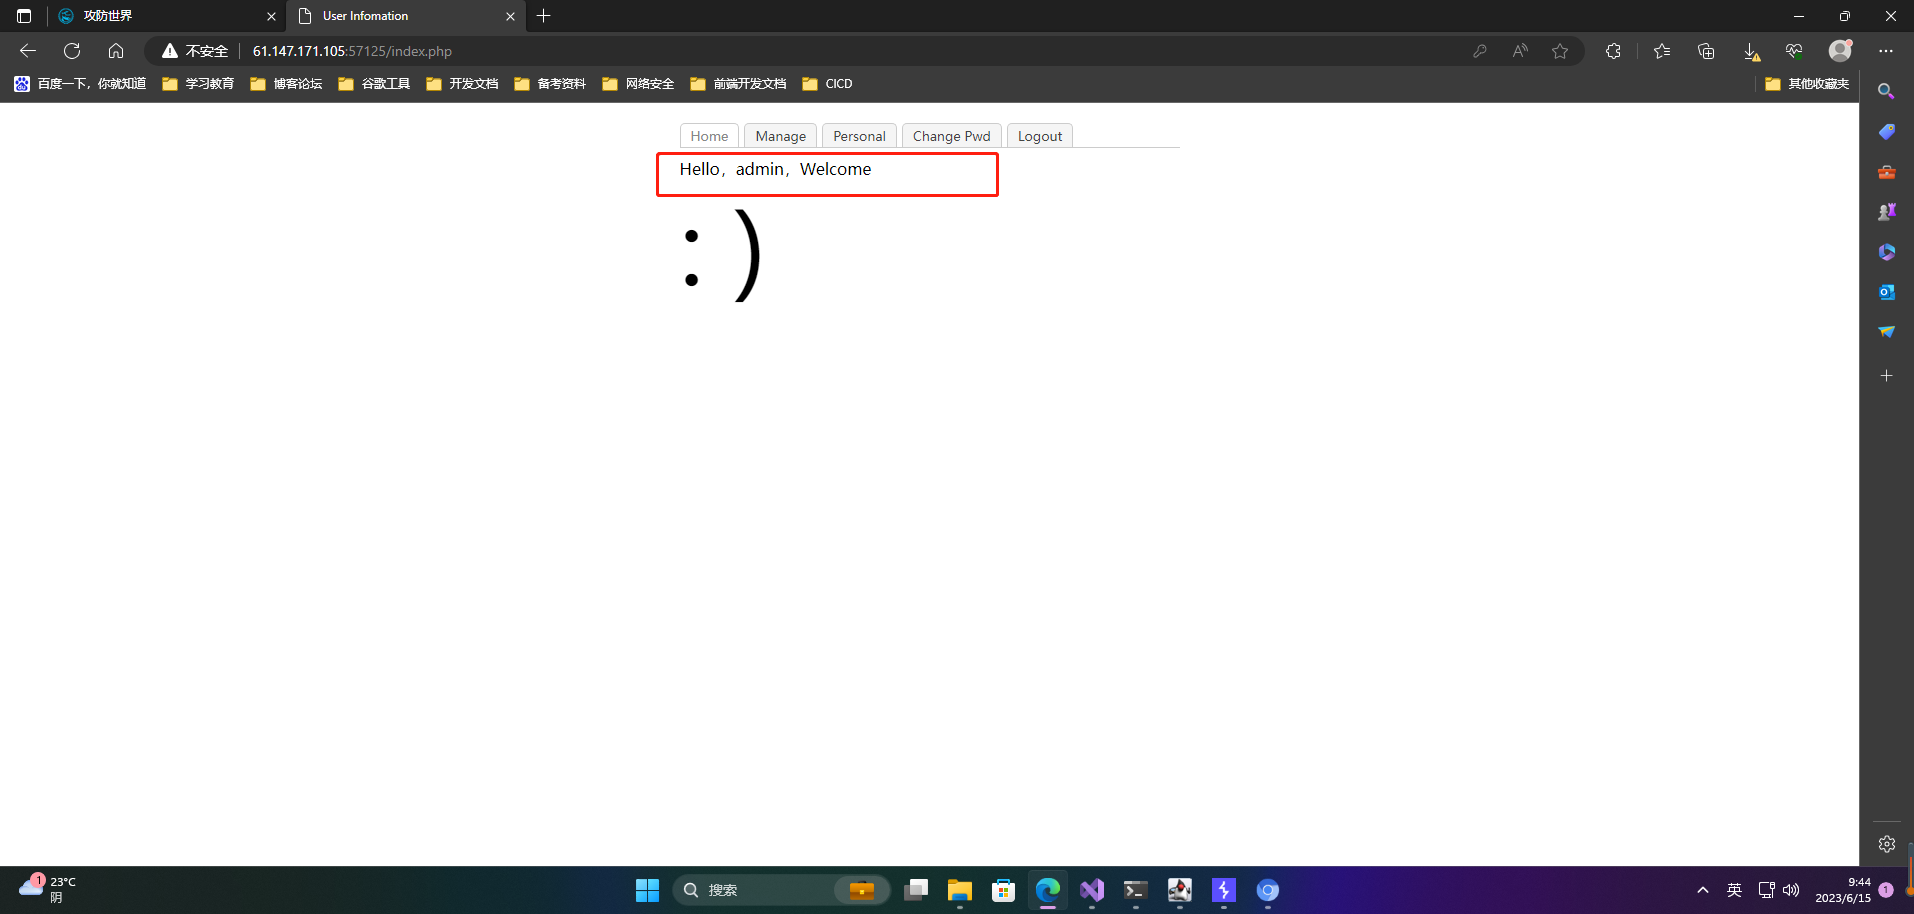Open sidebar shopping tag icon
1914x914 pixels.
click(x=1886, y=132)
